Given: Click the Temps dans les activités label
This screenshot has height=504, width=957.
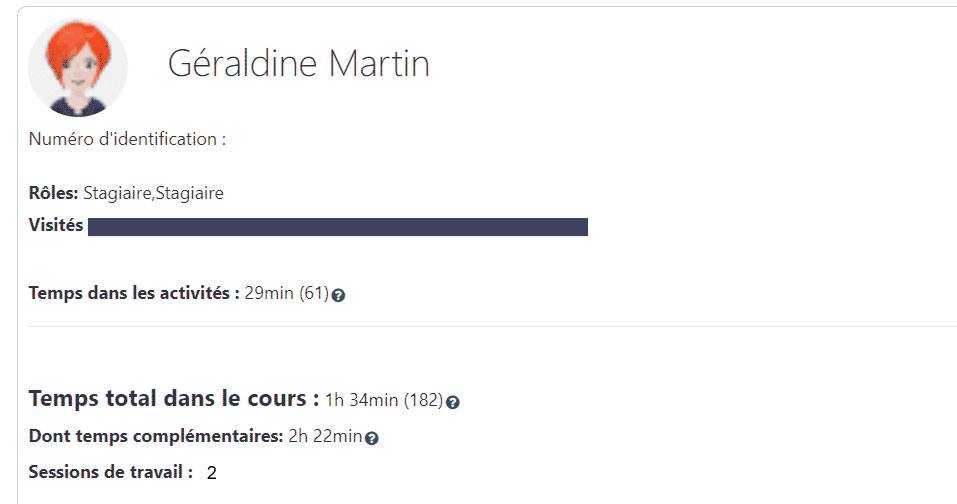Looking at the screenshot, I should (134, 294).
